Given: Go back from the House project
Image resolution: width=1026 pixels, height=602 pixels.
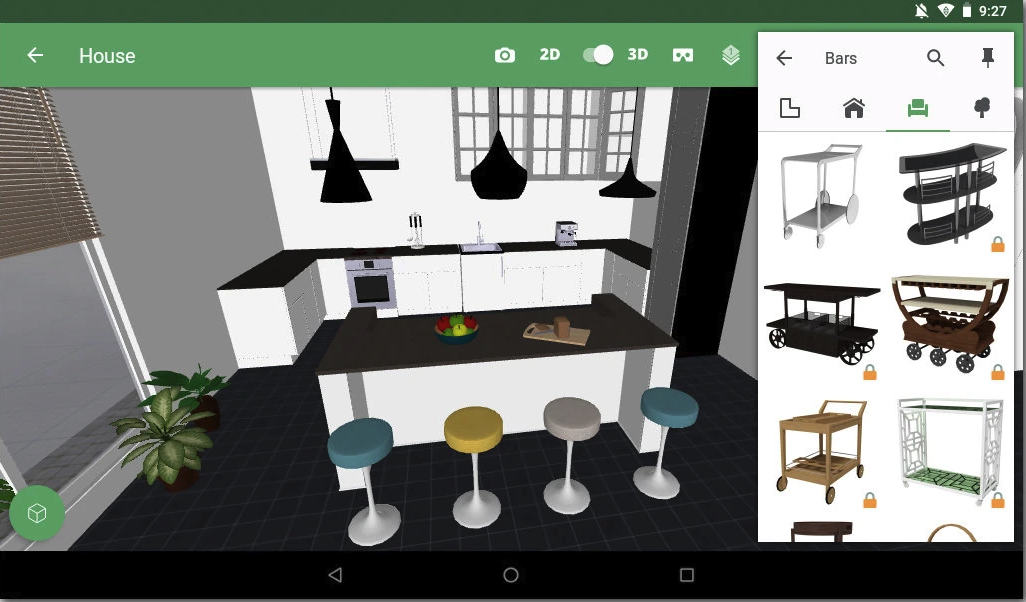Looking at the screenshot, I should tap(35, 56).
